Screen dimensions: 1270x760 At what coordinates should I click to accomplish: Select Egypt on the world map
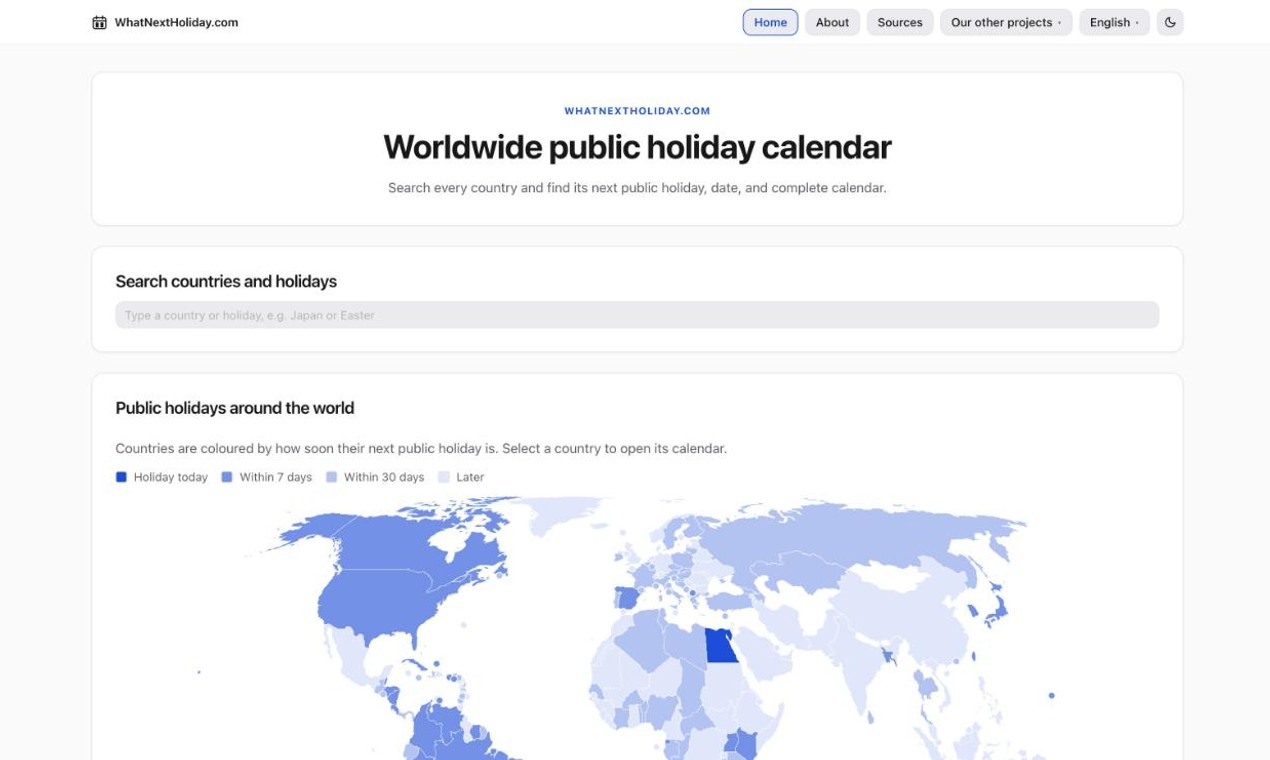(x=720, y=646)
